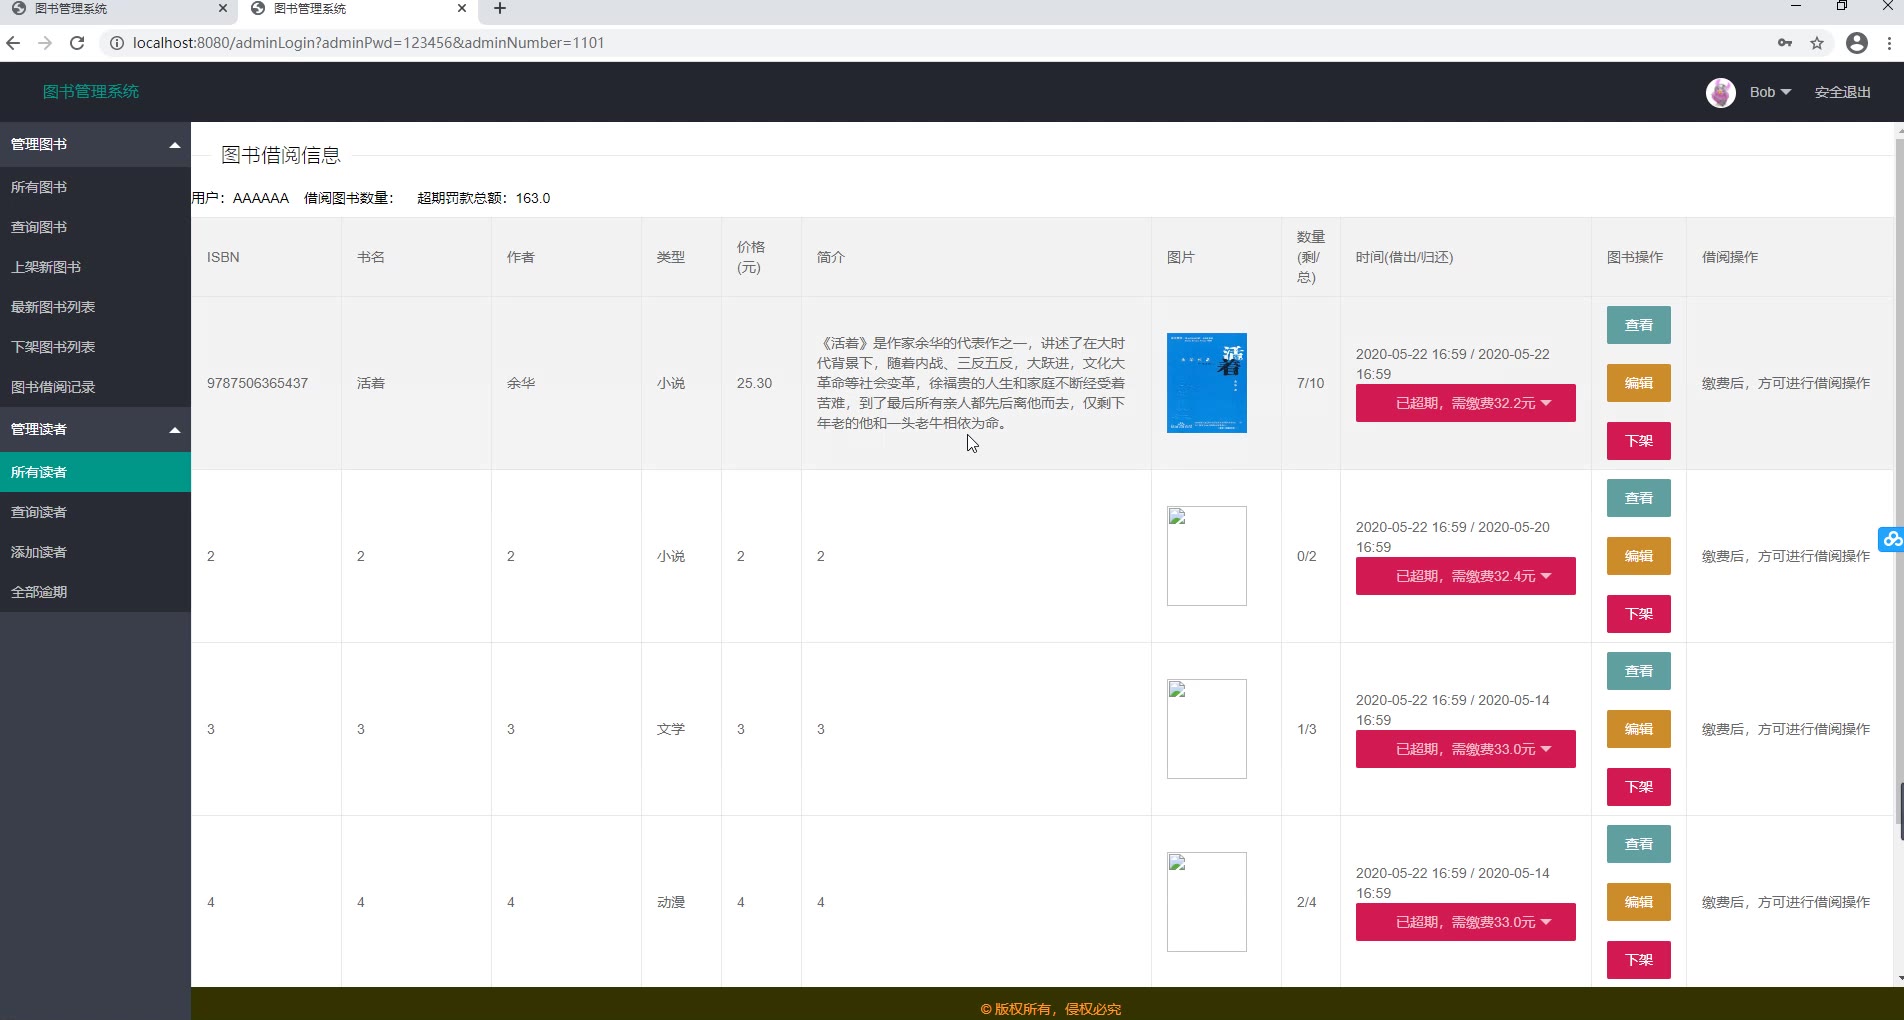Open 上架新图书 in the sidebar
Viewport: 1904px width, 1020px height.
click(95, 267)
